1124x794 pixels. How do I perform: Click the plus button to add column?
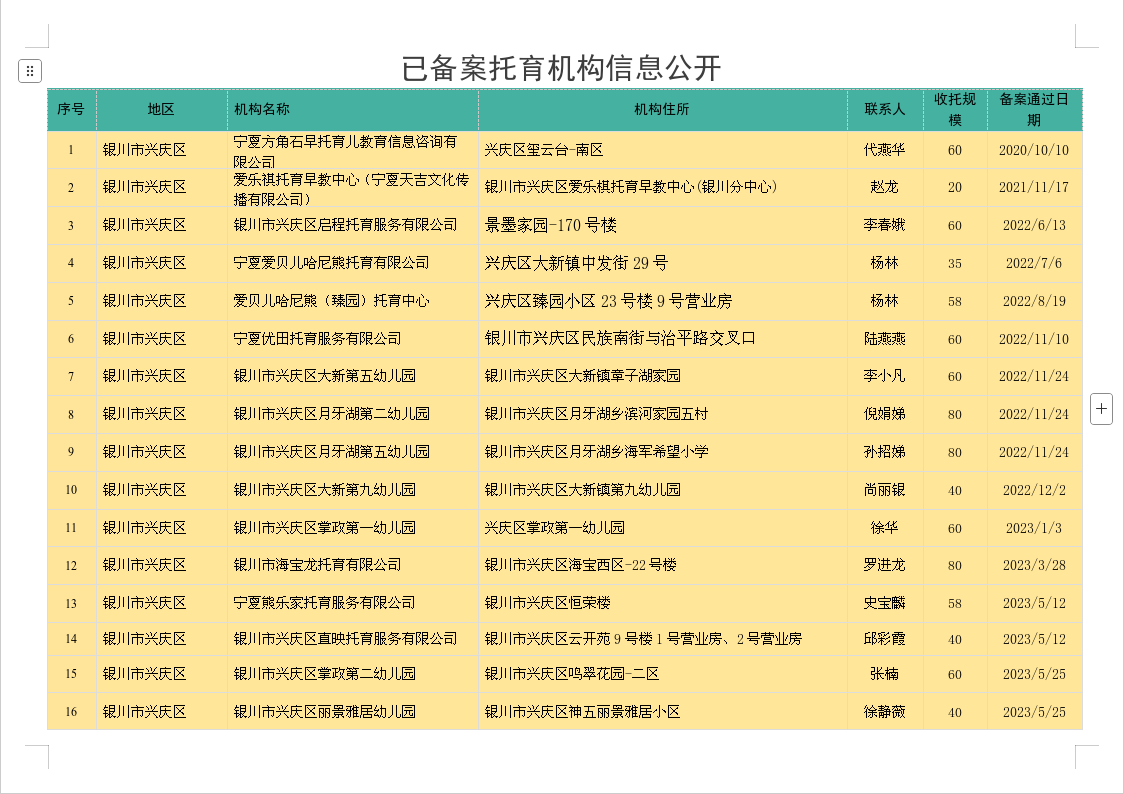1101,408
